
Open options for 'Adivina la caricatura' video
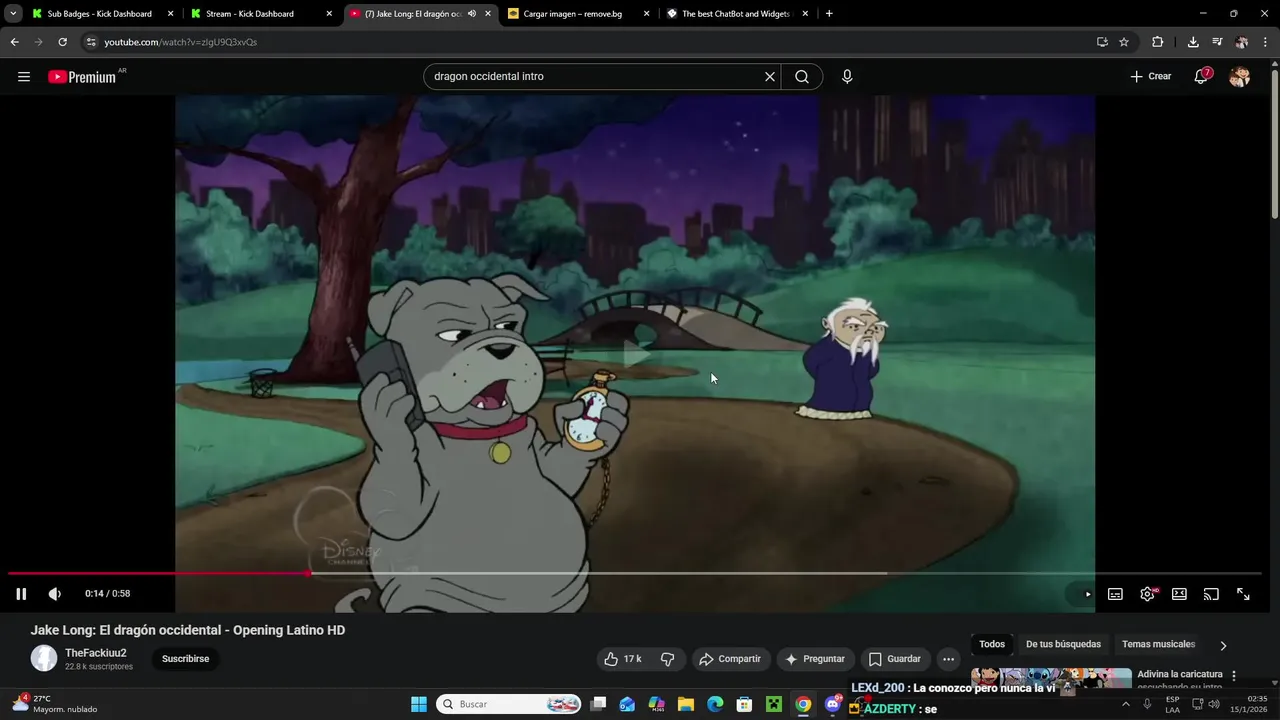click(1234, 676)
